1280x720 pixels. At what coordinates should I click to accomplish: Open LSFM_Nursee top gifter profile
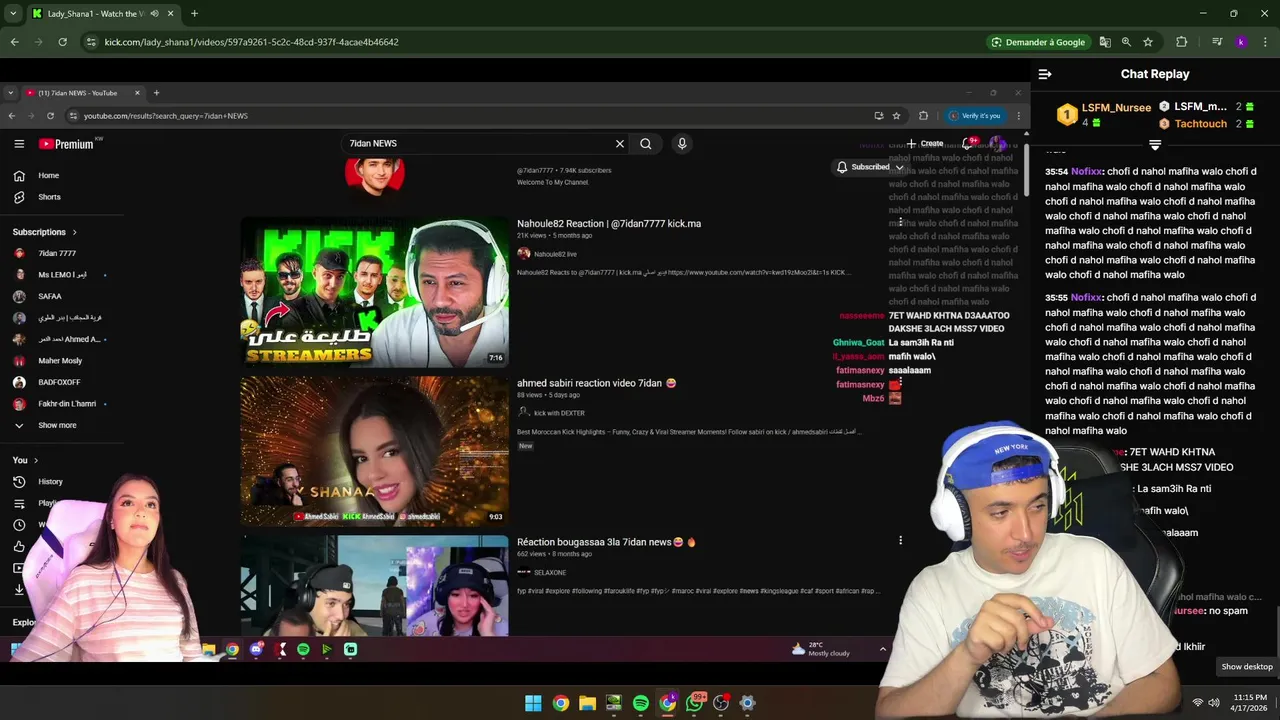point(1116,108)
